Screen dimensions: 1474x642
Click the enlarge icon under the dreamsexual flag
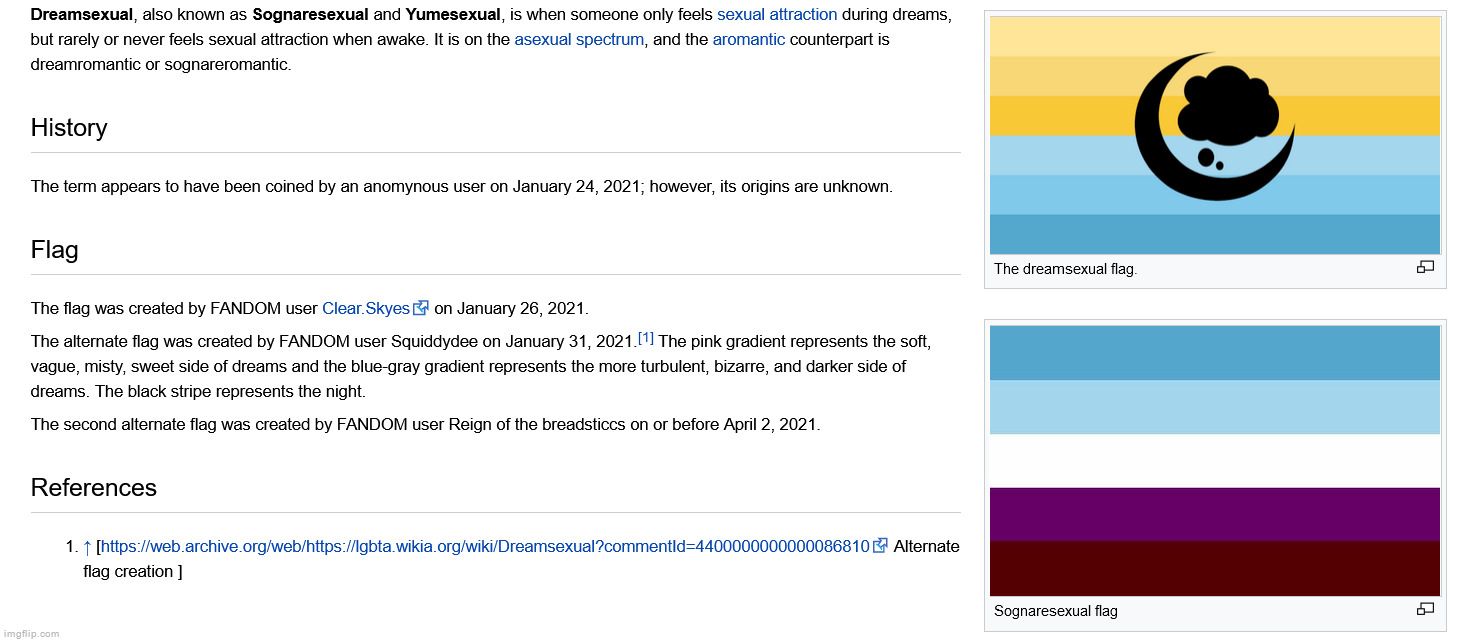[1425, 267]
